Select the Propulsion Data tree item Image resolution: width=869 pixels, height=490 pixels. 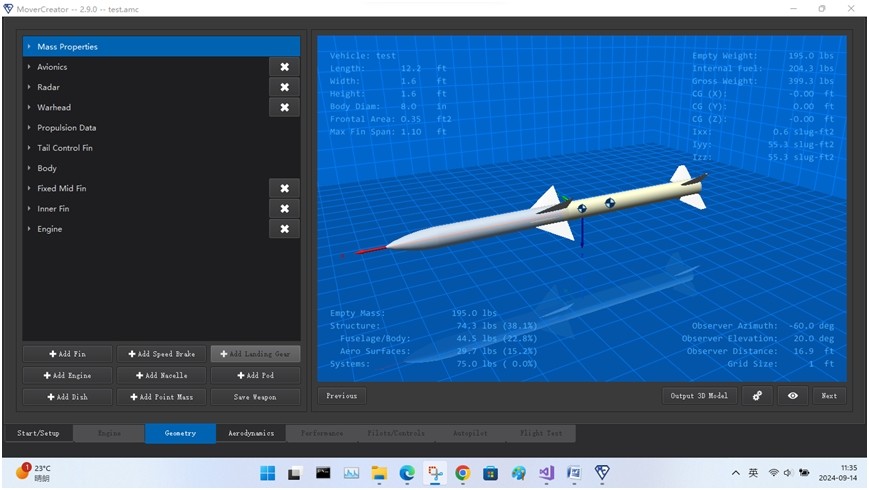point(67,127)
